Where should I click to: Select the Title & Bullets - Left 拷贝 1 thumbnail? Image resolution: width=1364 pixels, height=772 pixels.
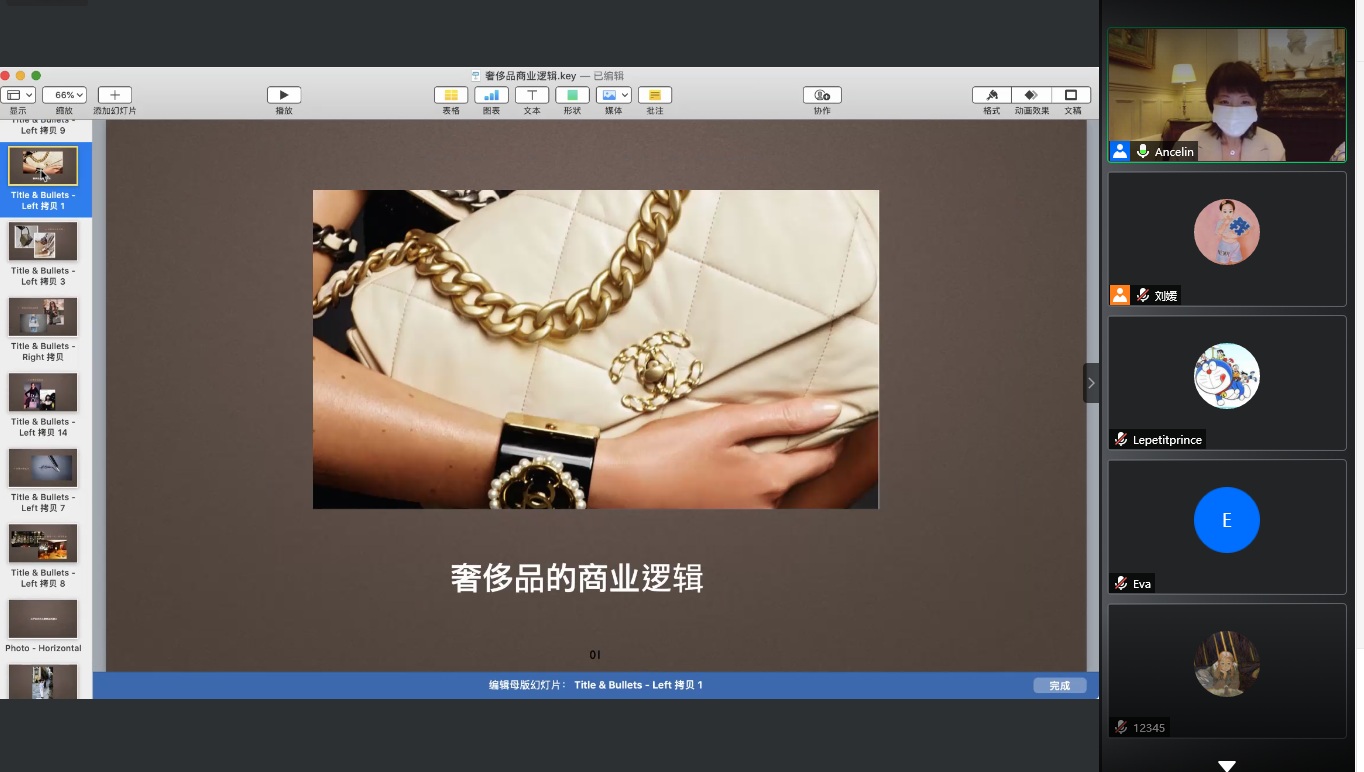43,166
